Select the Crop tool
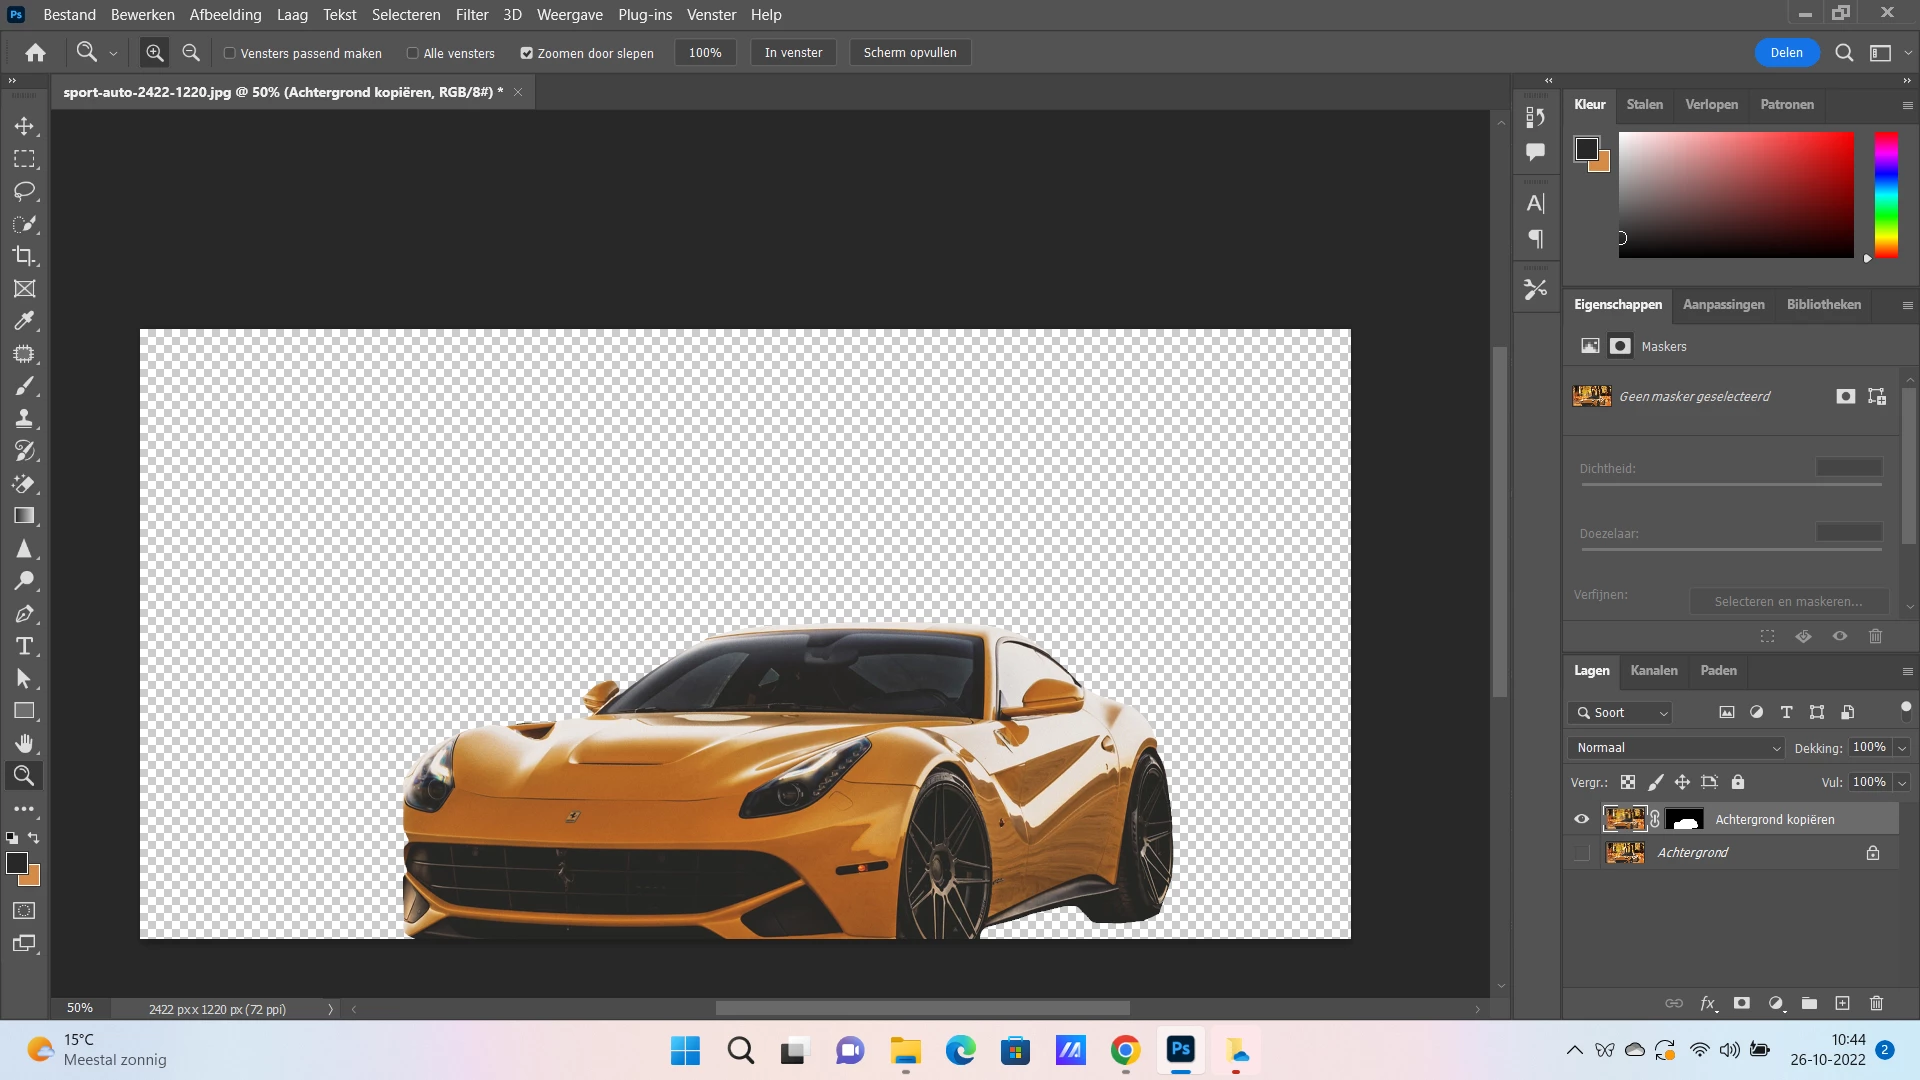This screenshot has height=1080, width=1920. (24, 256)
